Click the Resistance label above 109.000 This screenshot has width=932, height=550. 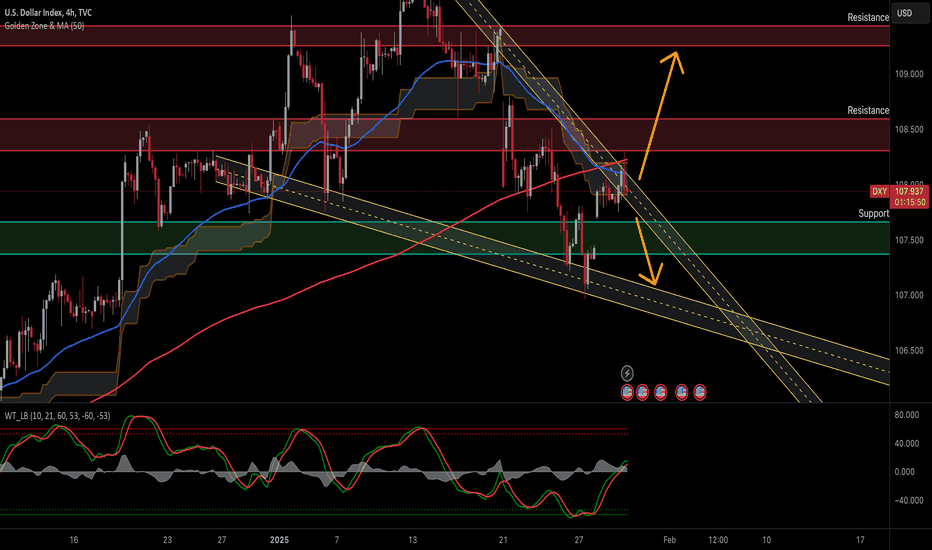(868, 17)
